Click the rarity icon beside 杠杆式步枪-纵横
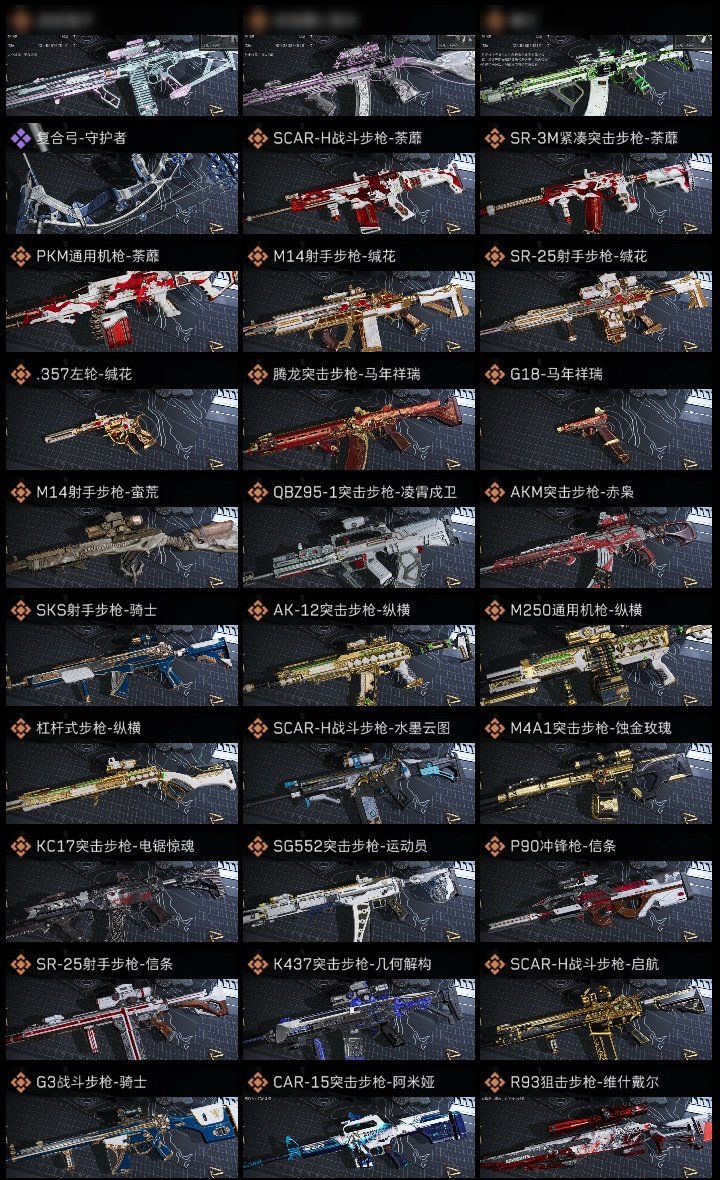The width and height of the screenshot is (720, 1180). (x=20, y=728)
